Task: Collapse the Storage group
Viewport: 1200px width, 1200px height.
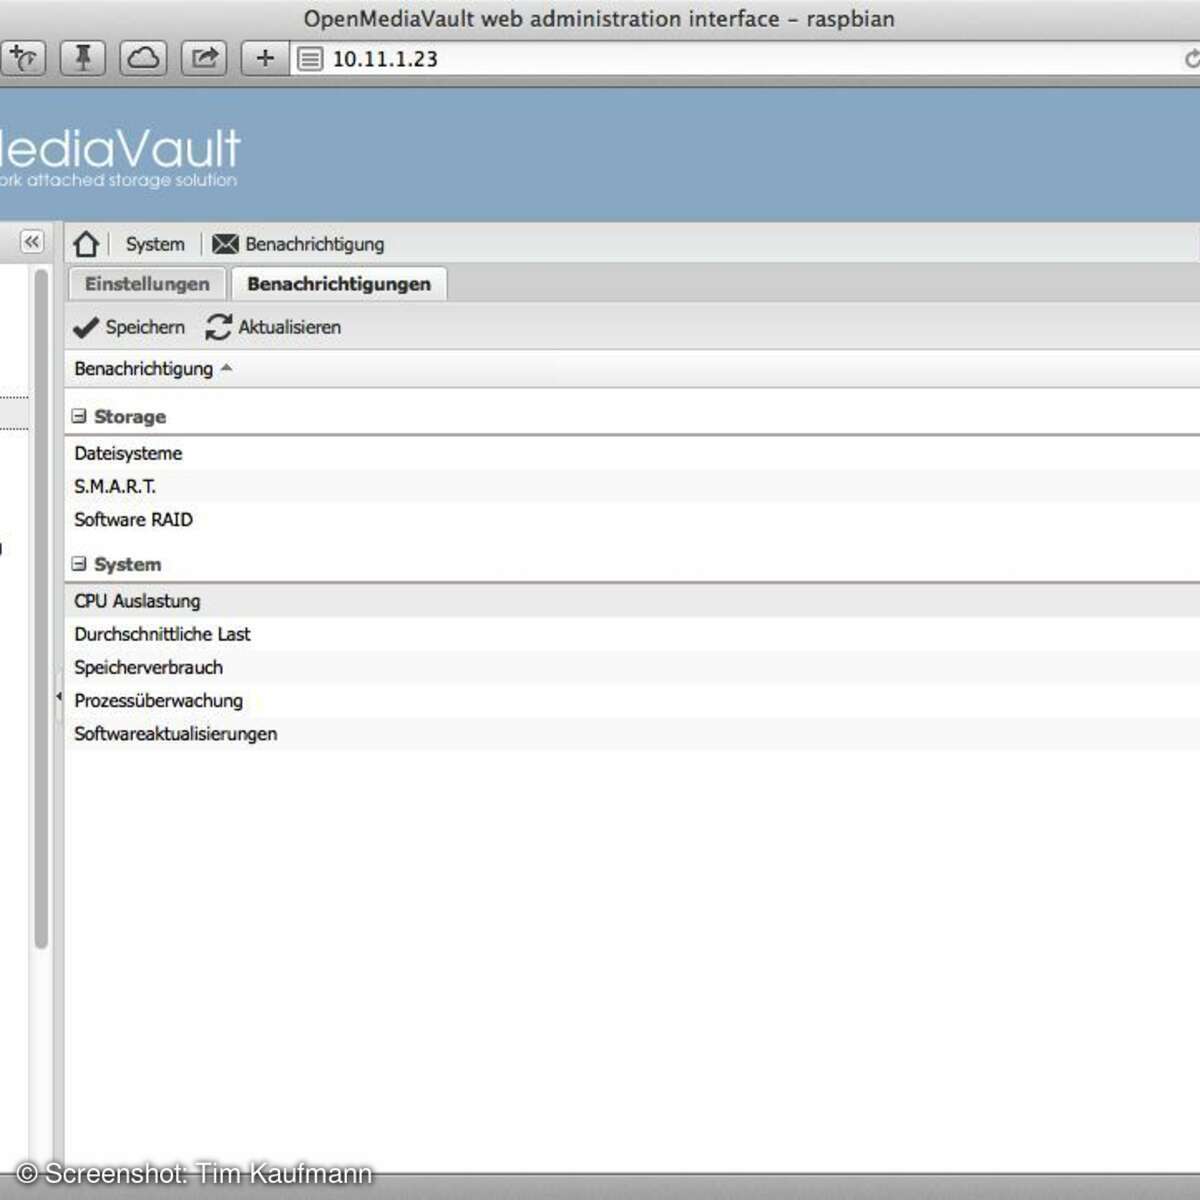Action: (x=79, y=416)
